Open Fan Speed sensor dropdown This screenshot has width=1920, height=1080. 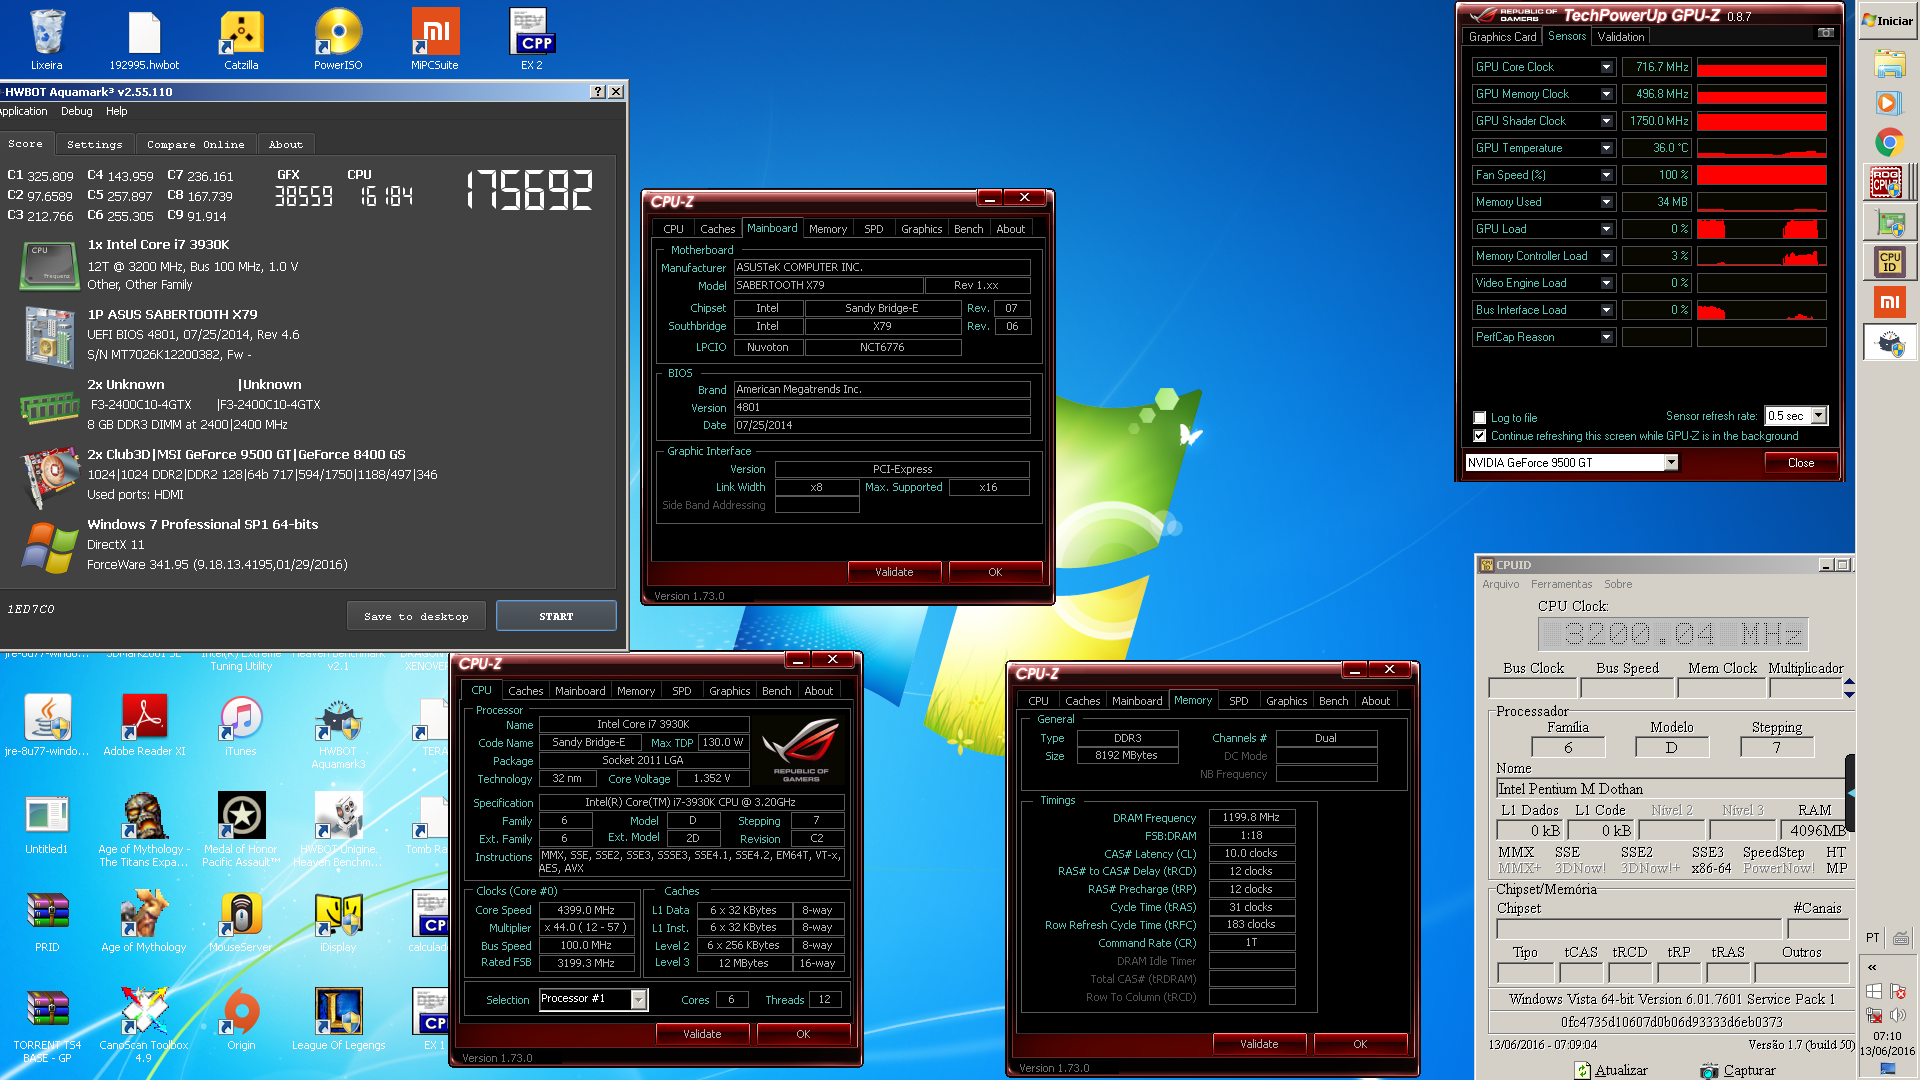tap(1606, 175)
